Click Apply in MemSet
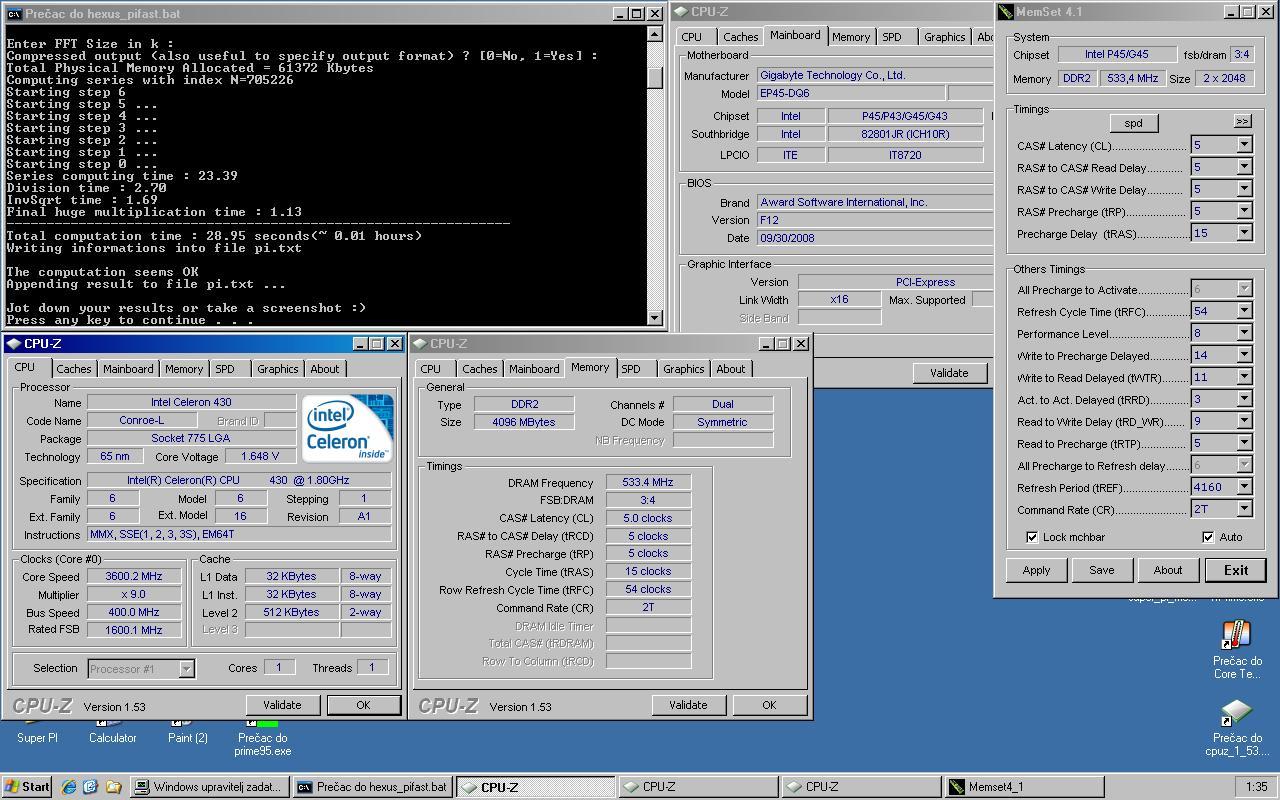Viewport: 1280px width, 800px height. (1036, 570)
